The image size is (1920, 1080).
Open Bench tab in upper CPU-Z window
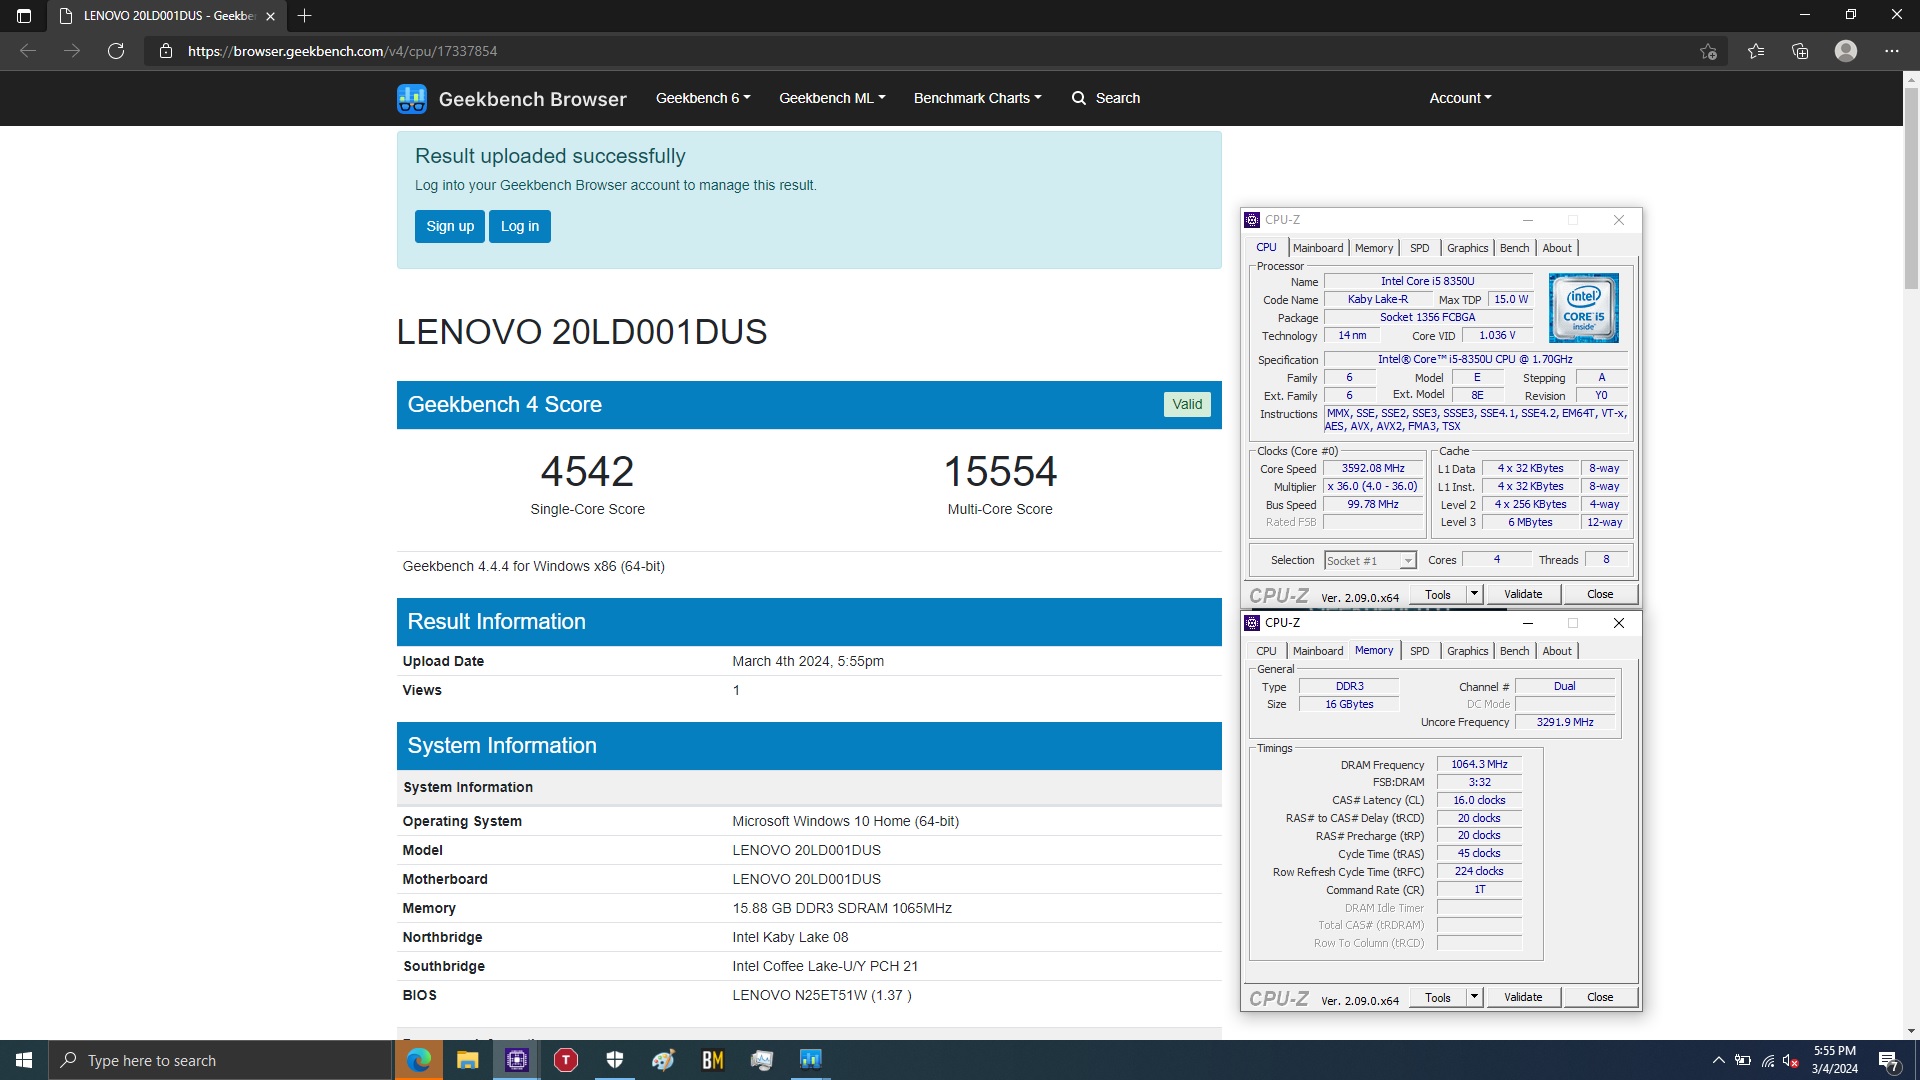pyautogui.click(x=1514, y=248)
